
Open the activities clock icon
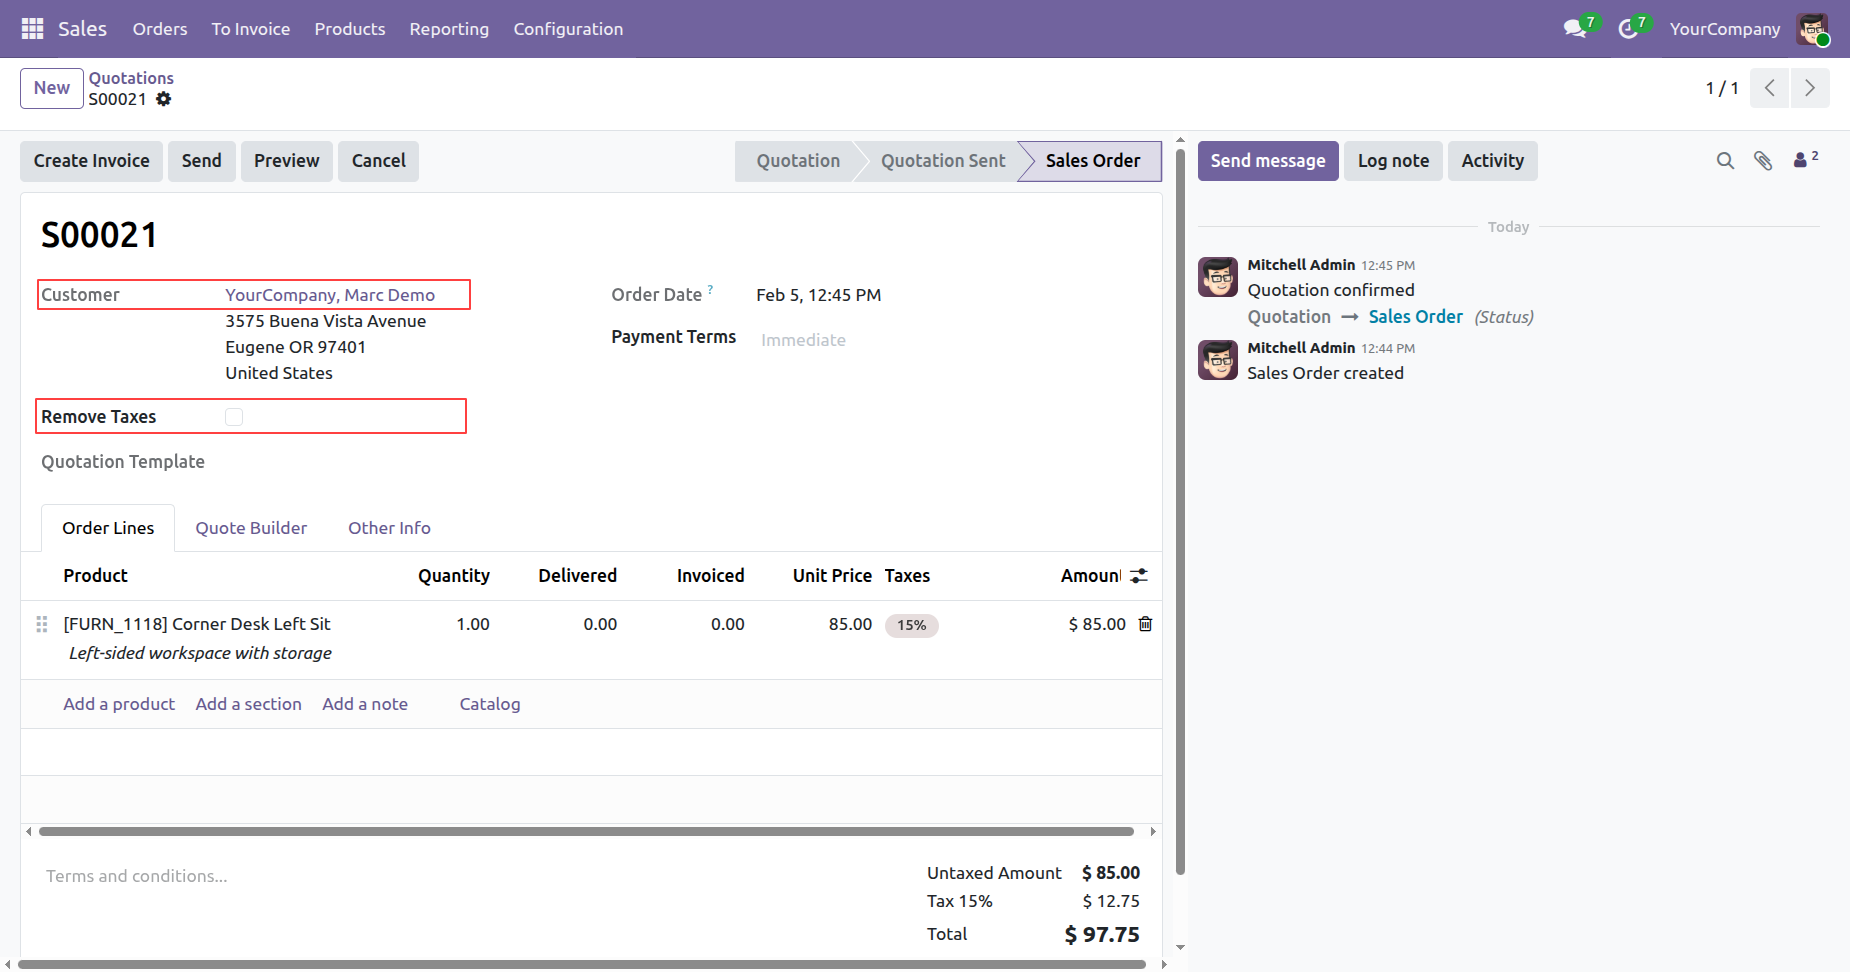point(1628,29)
